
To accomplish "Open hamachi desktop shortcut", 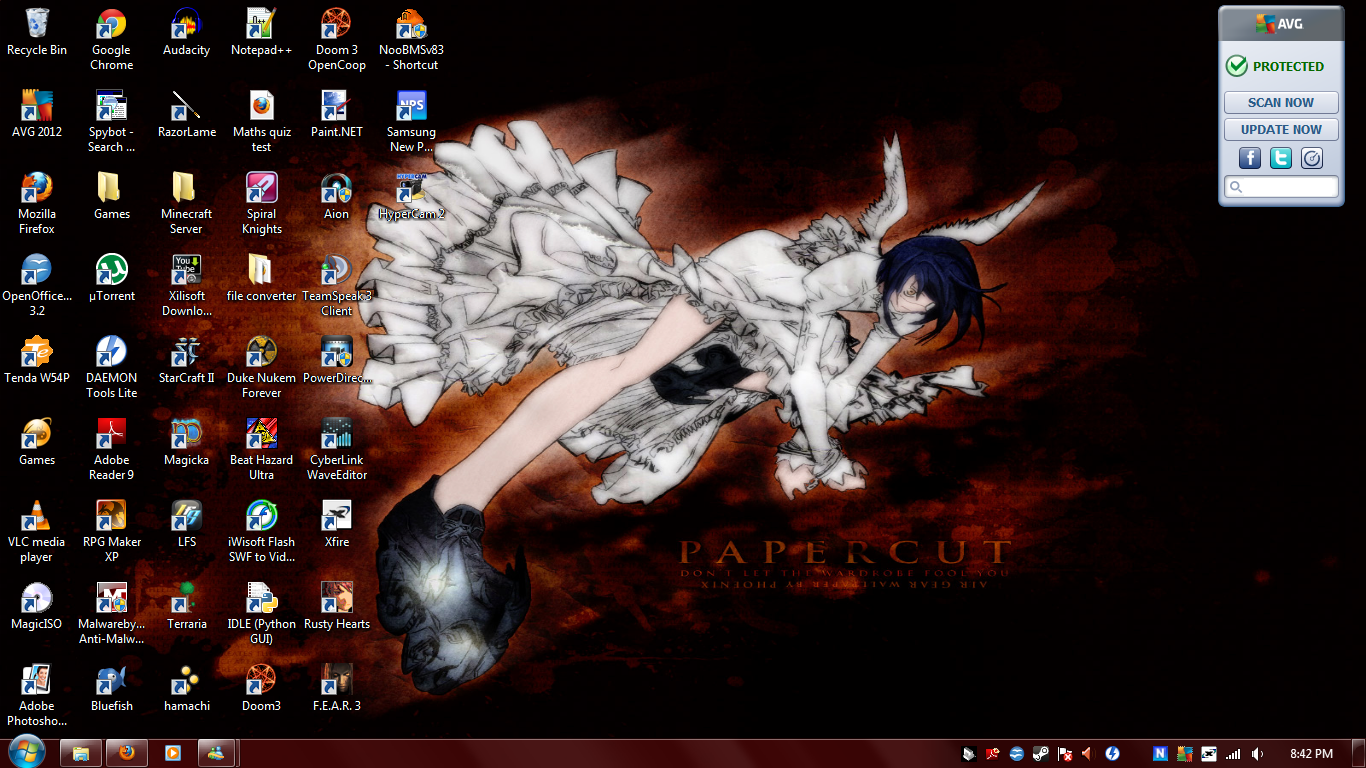I will 186,688.
